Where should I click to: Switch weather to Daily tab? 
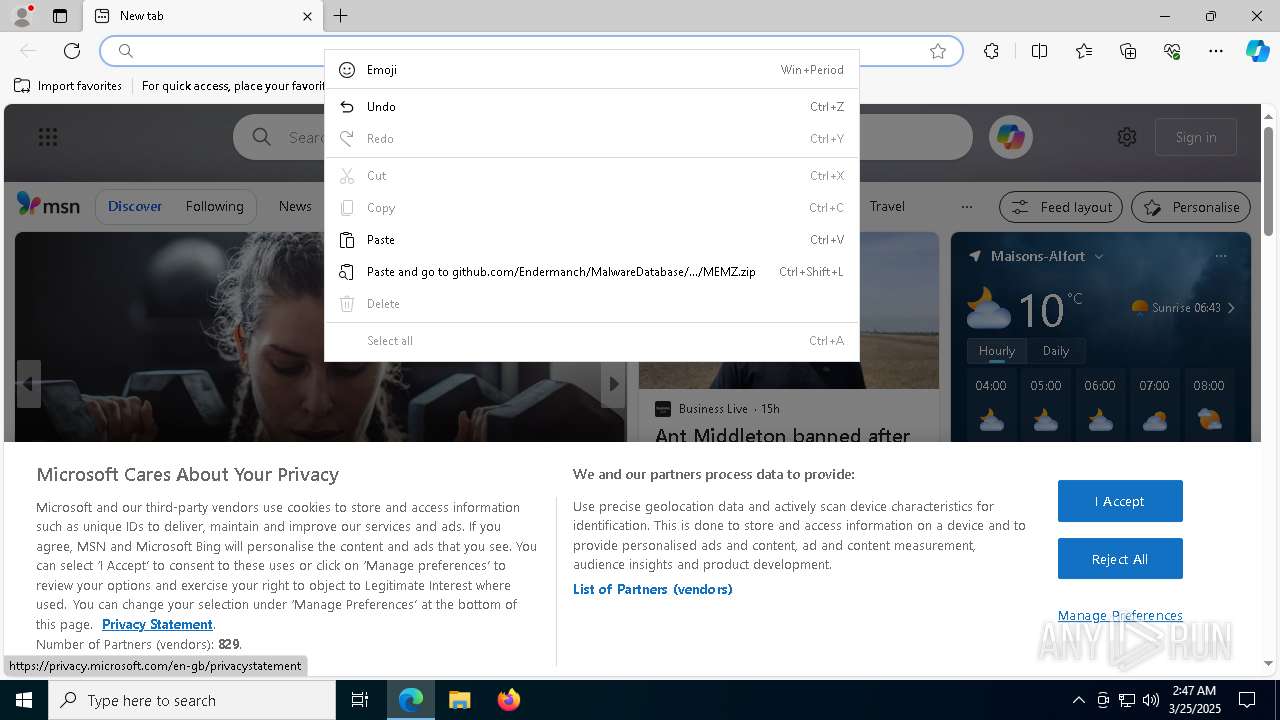(1056, 351)
